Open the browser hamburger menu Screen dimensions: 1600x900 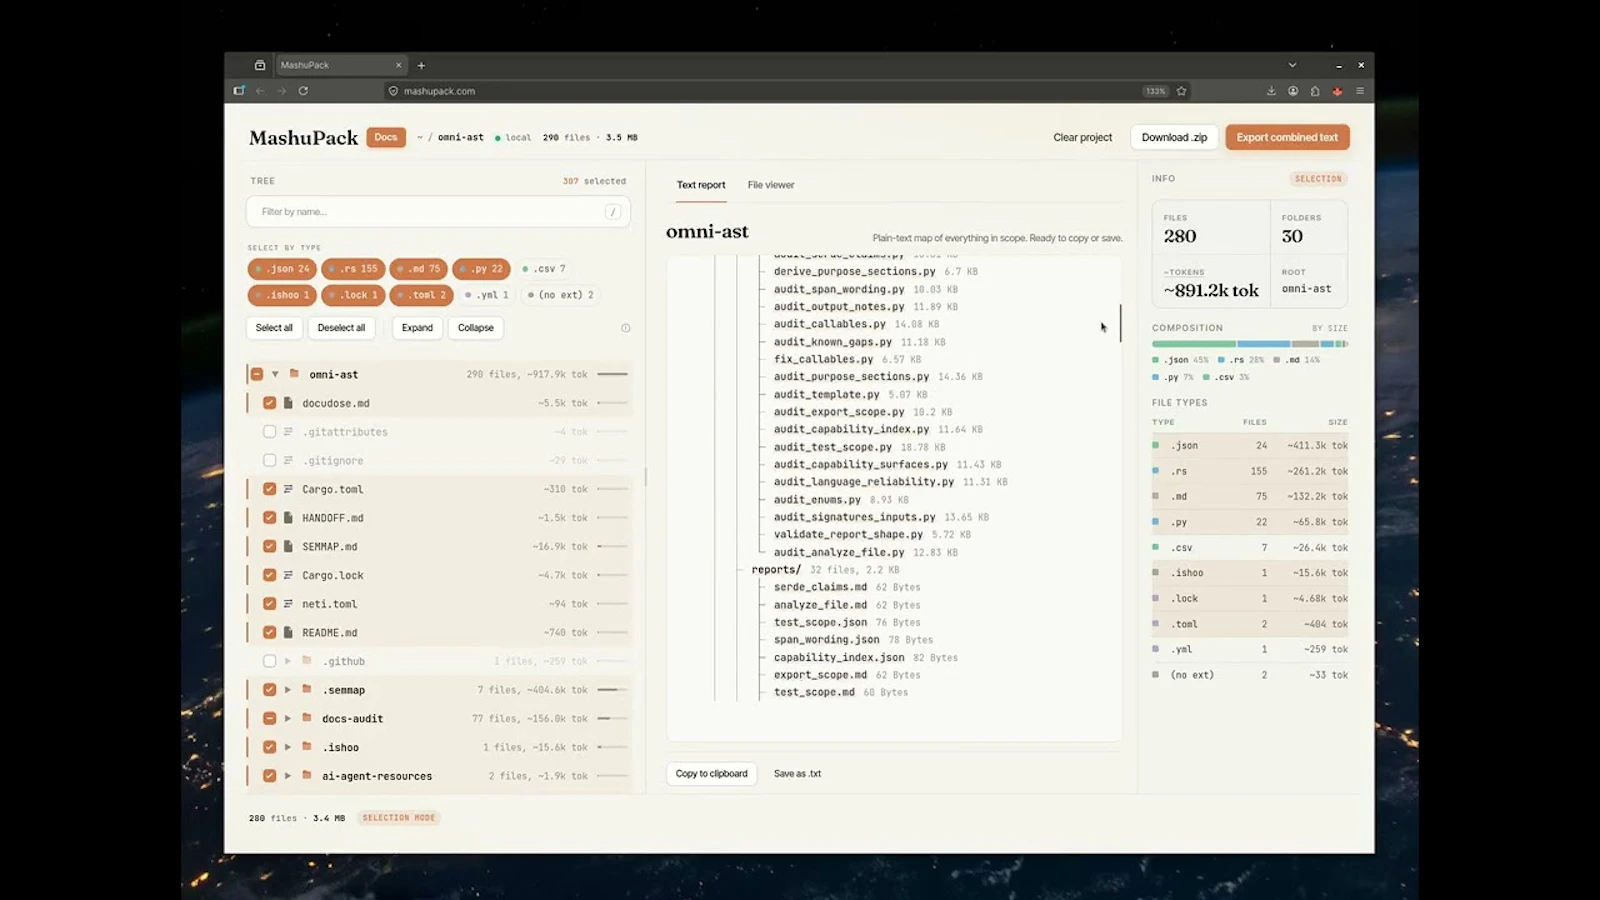1360,91
